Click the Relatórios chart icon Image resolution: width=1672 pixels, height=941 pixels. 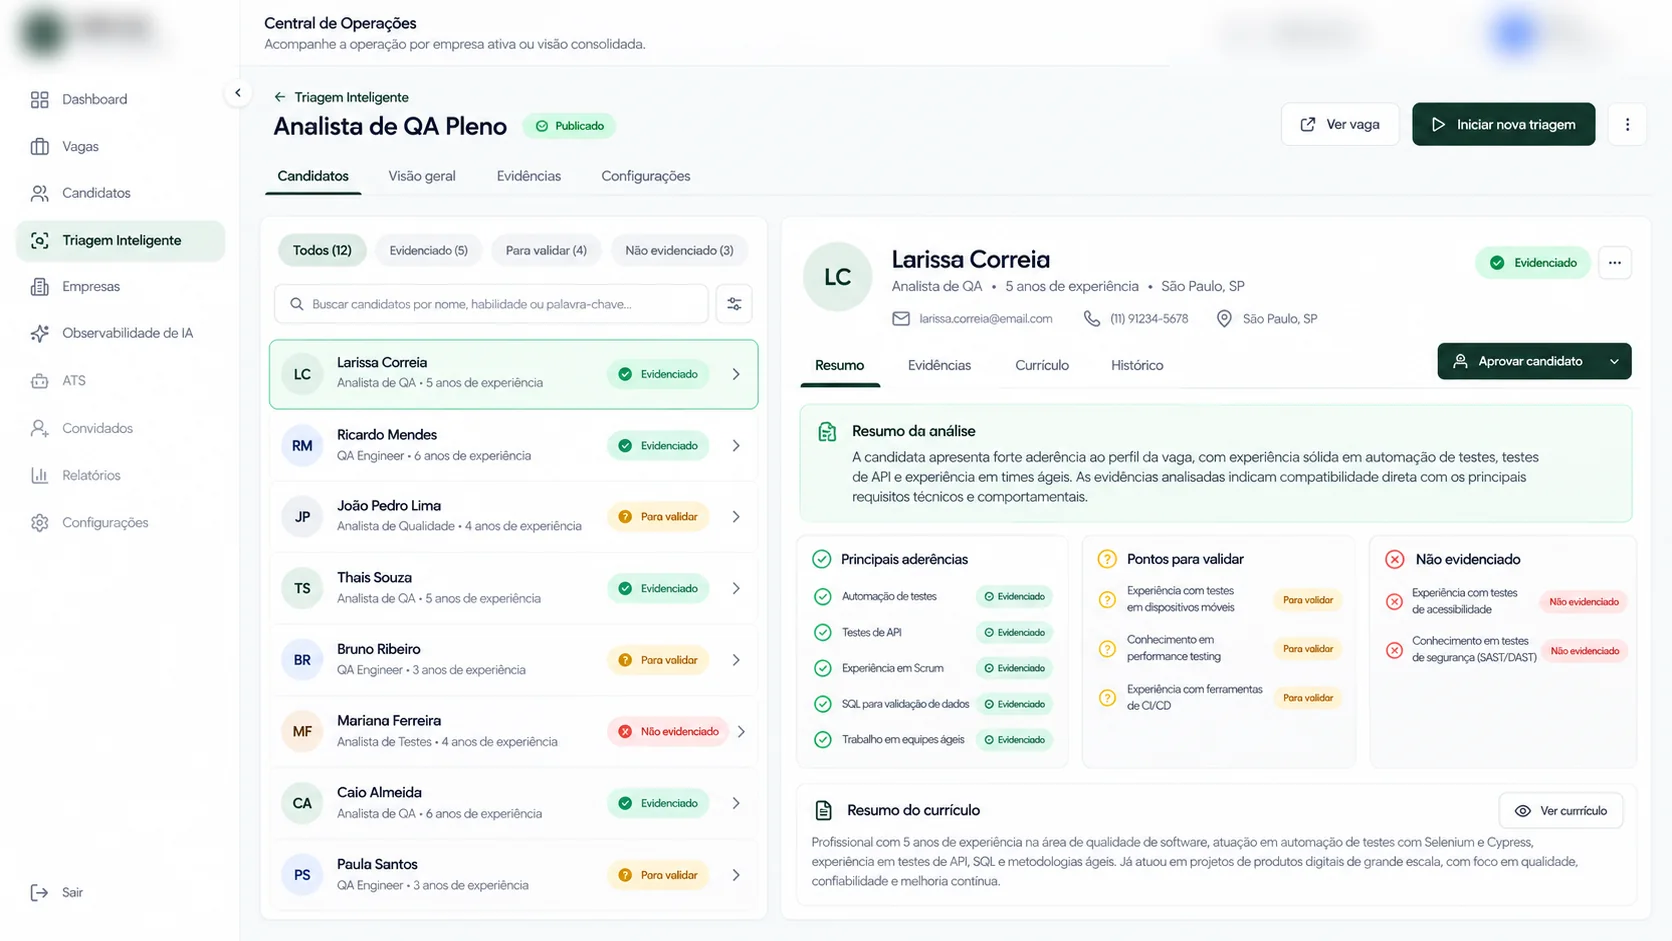tap(39, 475)
